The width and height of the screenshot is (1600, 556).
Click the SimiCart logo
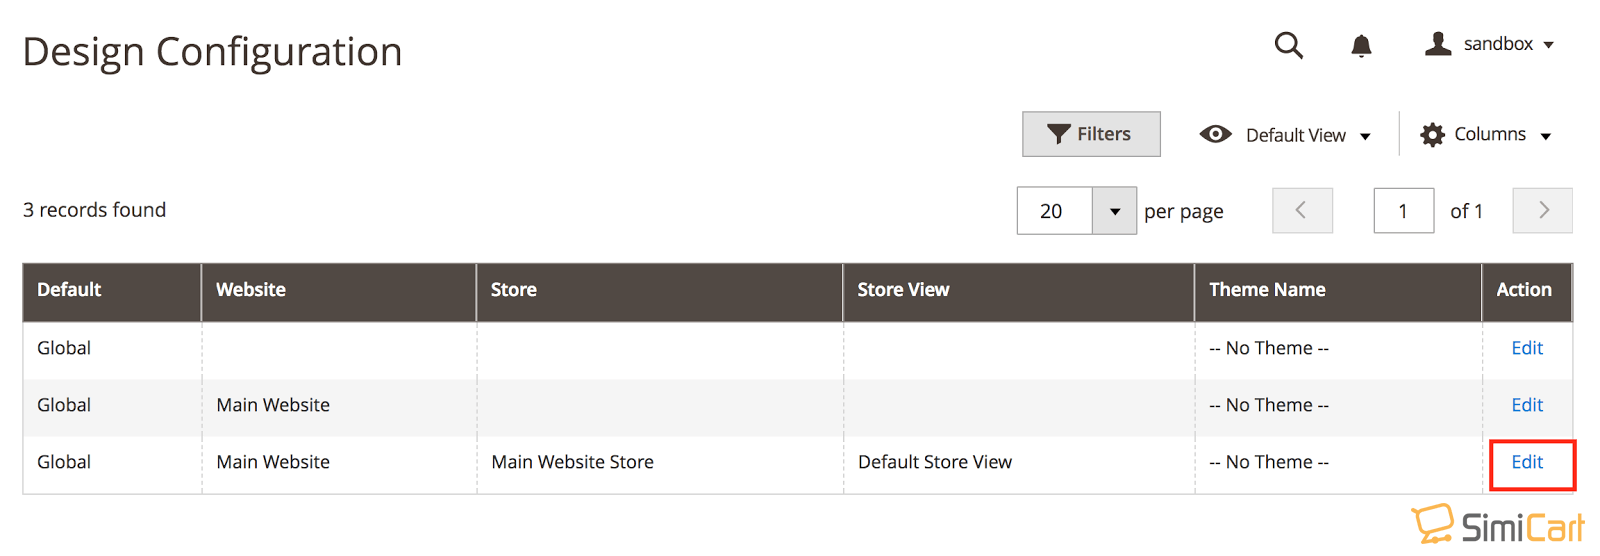[1497, 525]
